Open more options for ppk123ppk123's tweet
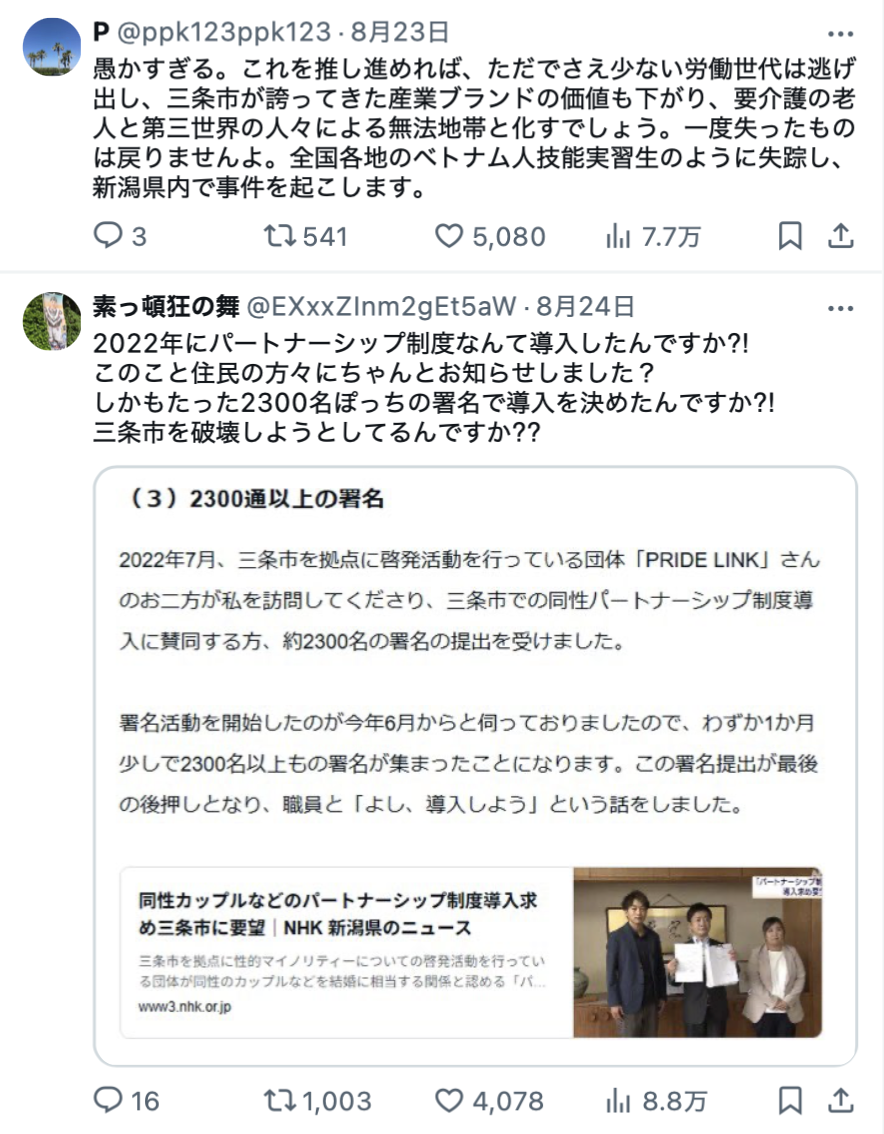884x1134 pixels. tap(841, 34)
